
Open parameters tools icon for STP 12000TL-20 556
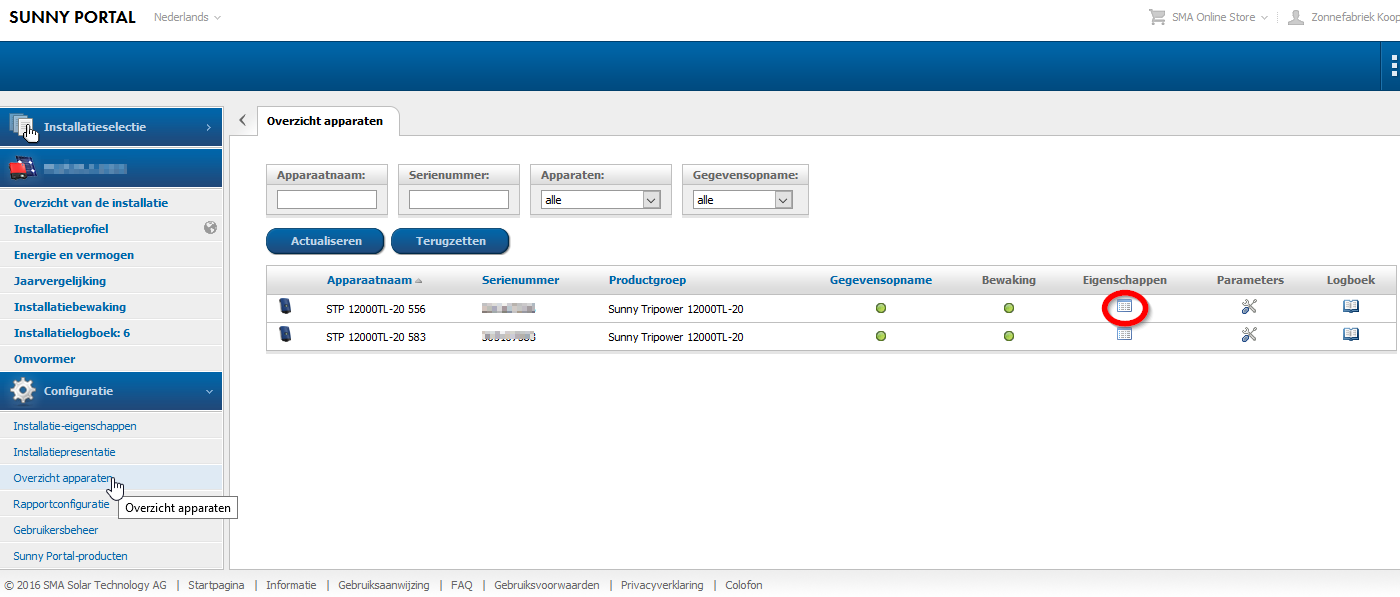(1249, 307)
